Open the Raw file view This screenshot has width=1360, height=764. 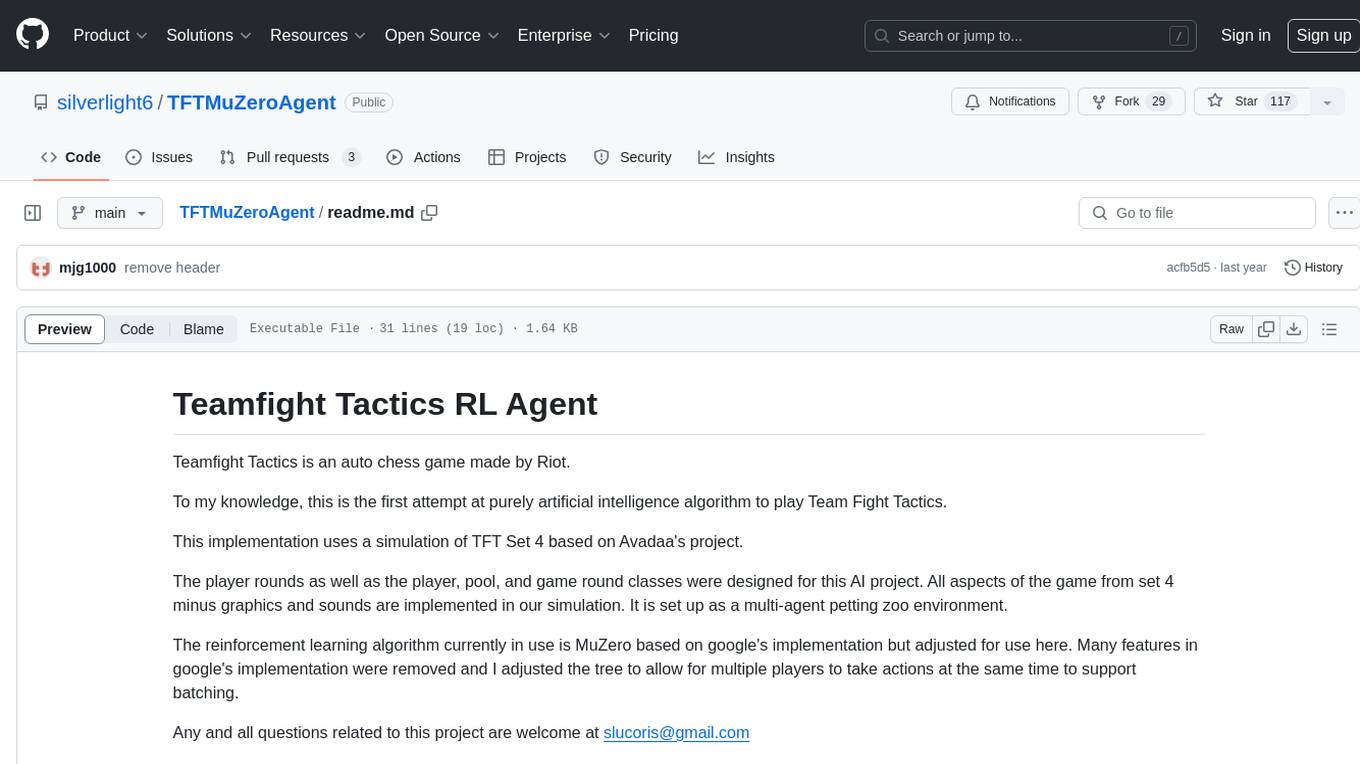(1231, 329)
